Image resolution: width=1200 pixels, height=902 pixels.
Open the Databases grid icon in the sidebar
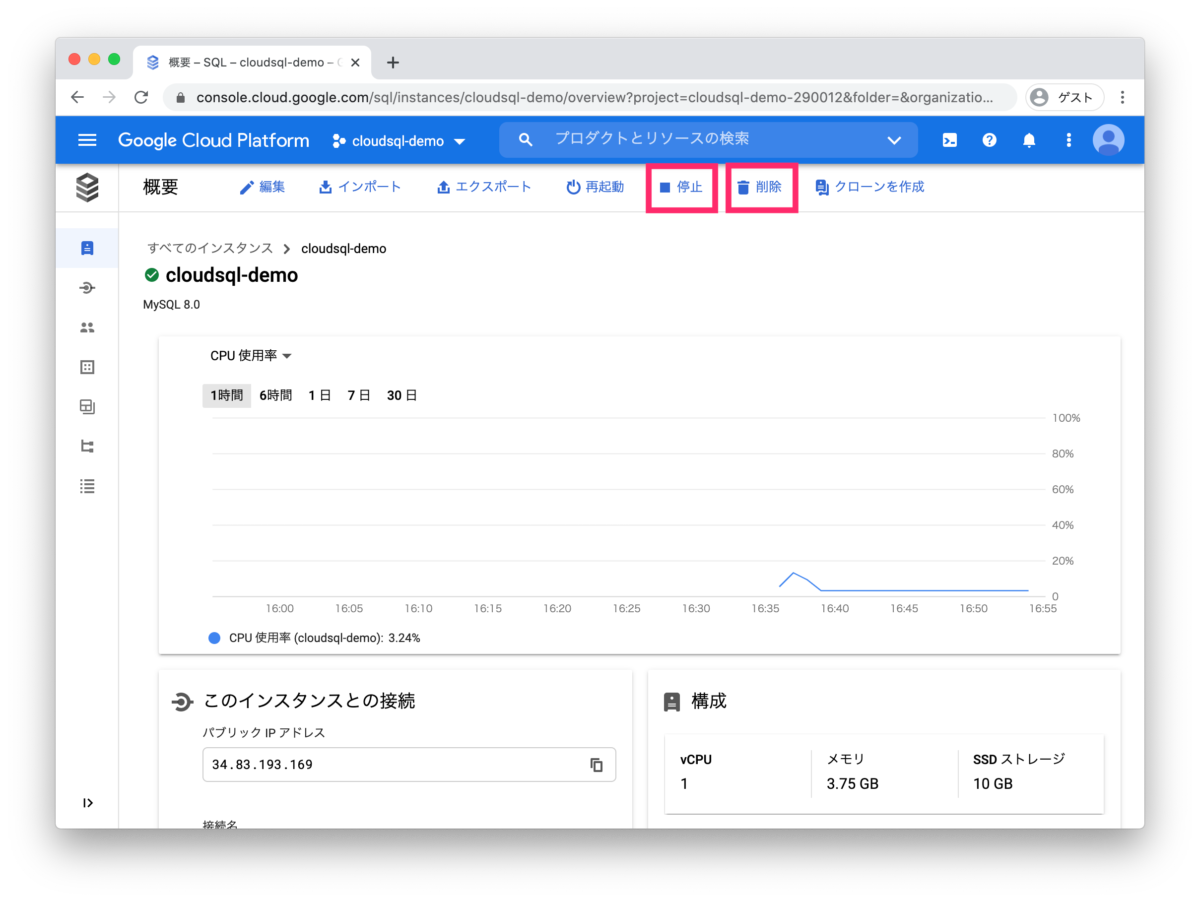pos(87,367)
